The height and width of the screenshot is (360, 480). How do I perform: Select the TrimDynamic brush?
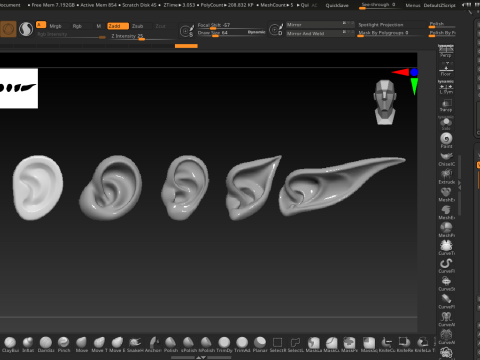(224, 344)
